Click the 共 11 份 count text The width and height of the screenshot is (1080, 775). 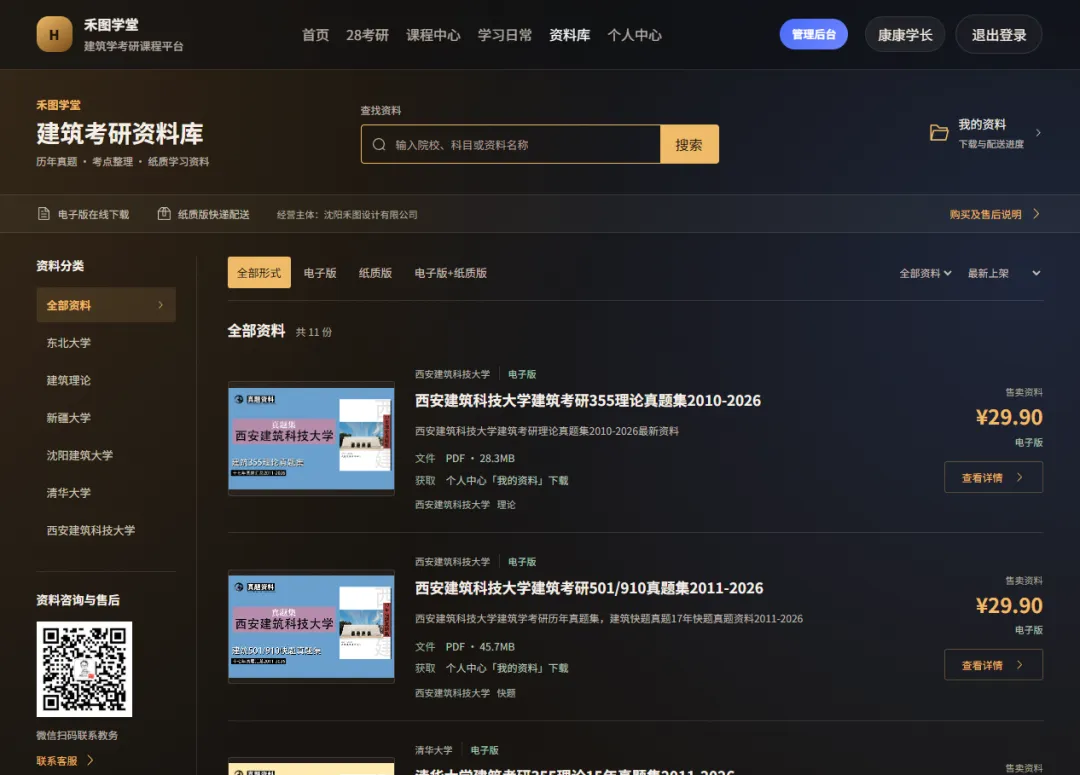(314, 332)
